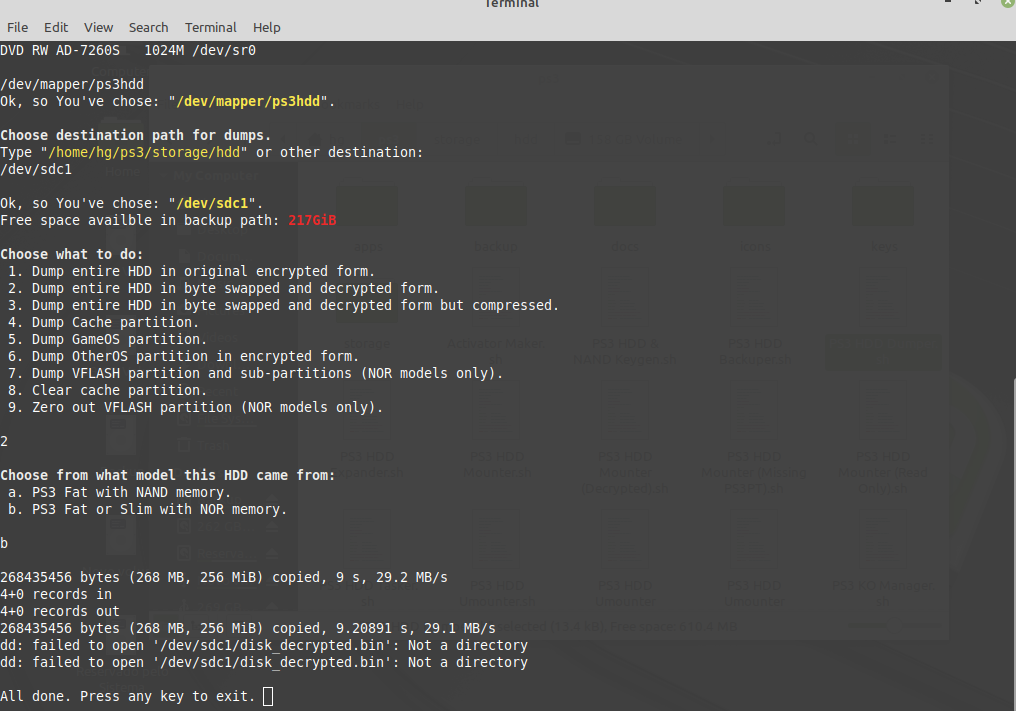The height and width of the screenshot is (711, 1016).
Task: Click option '1. Dump entire HDD in original encrypted form.'
Action: pyautogui.click(x=192, y=271)
